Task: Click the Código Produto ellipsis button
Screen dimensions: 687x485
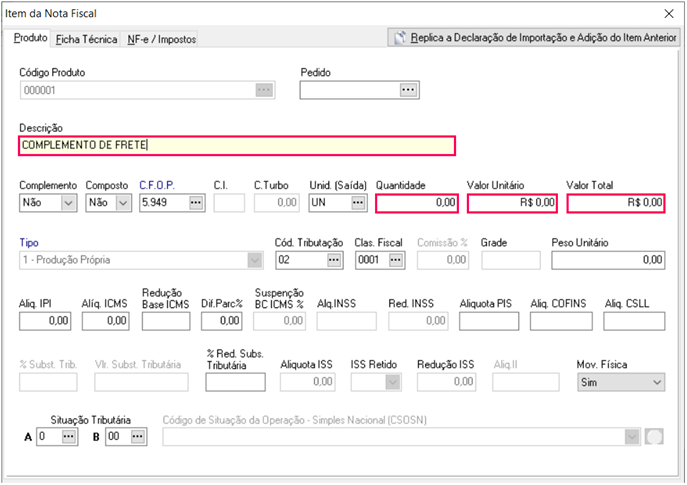Action: [264, 90]
